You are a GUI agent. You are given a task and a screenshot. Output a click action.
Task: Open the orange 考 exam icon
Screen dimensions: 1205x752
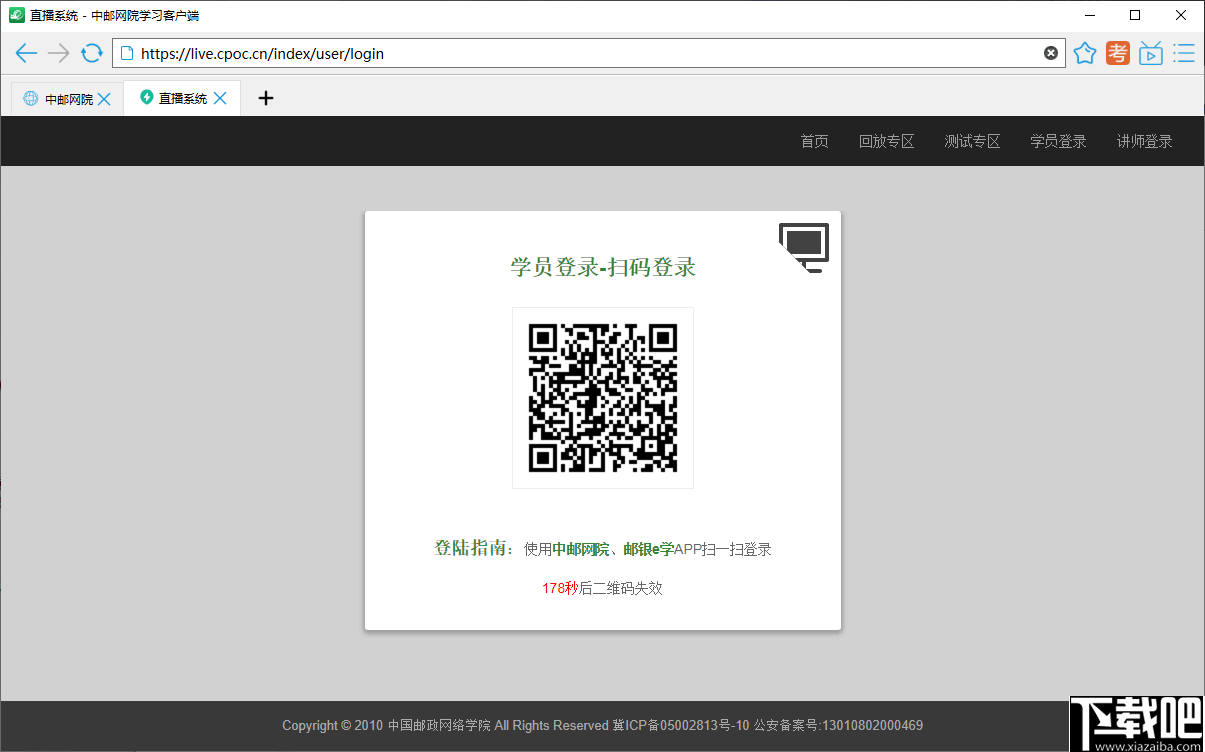tap(1118, 54)
